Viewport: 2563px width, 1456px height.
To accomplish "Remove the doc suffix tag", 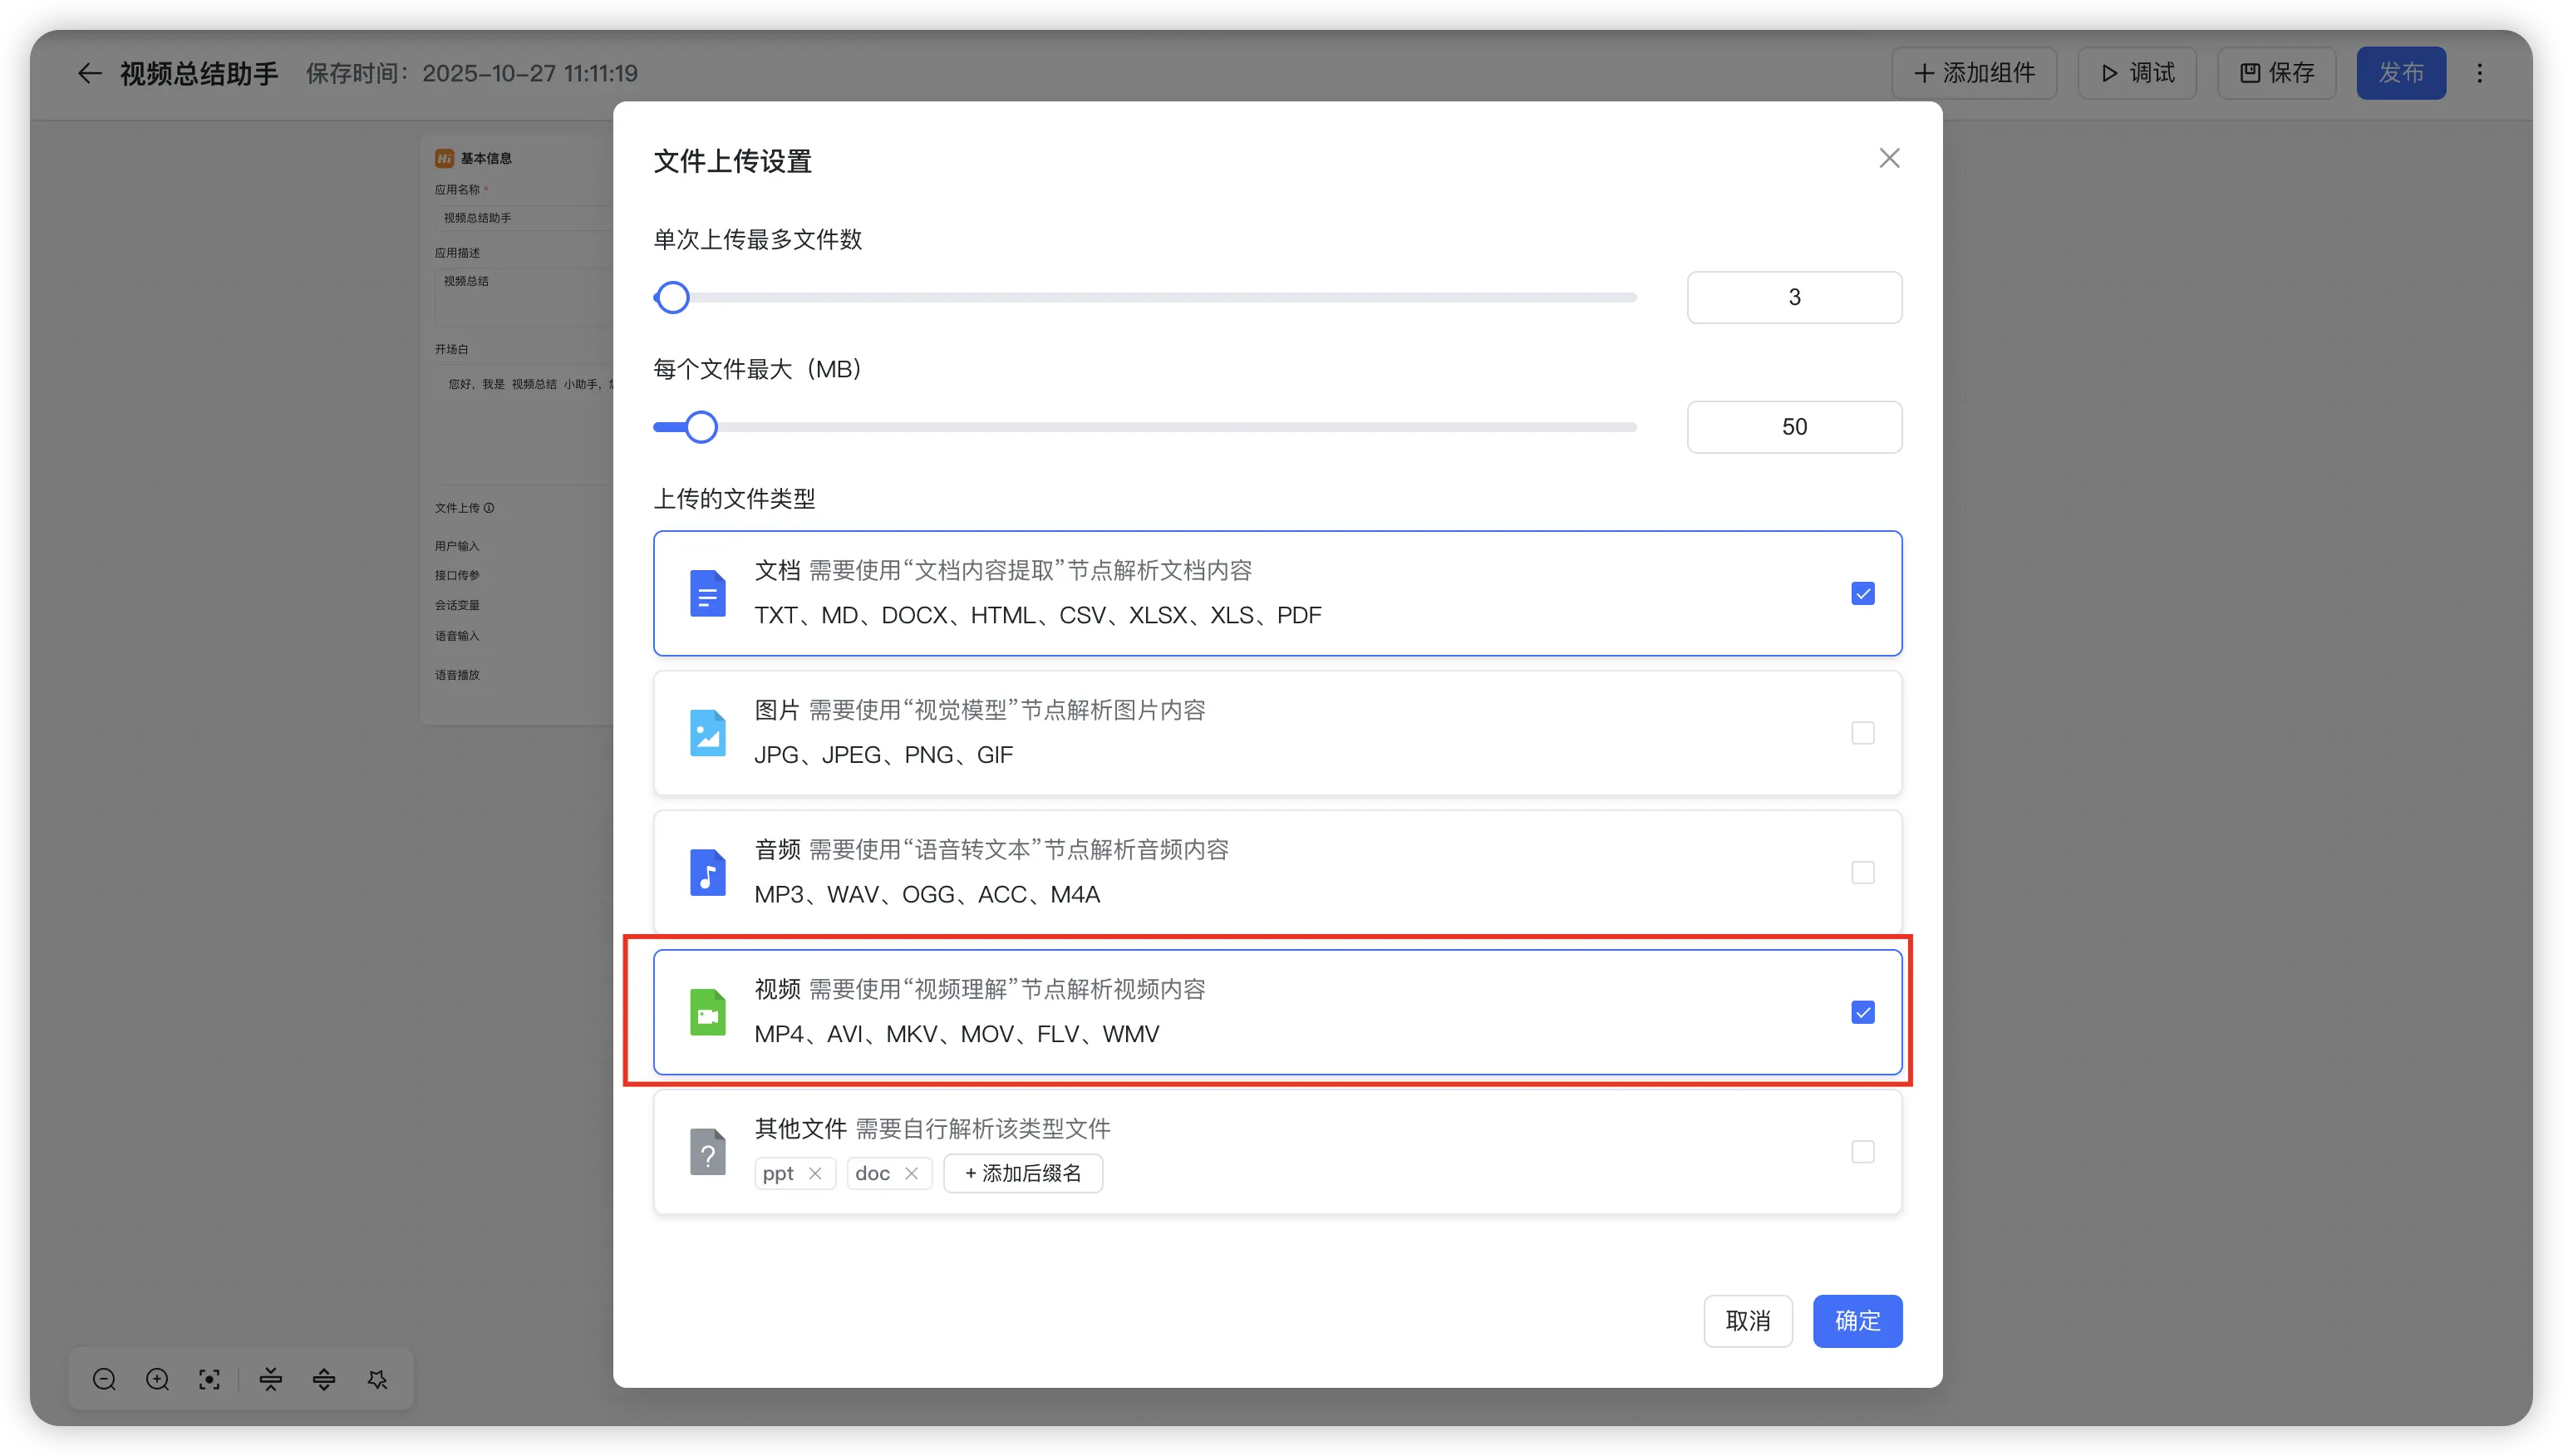I will pos(911,1173).
